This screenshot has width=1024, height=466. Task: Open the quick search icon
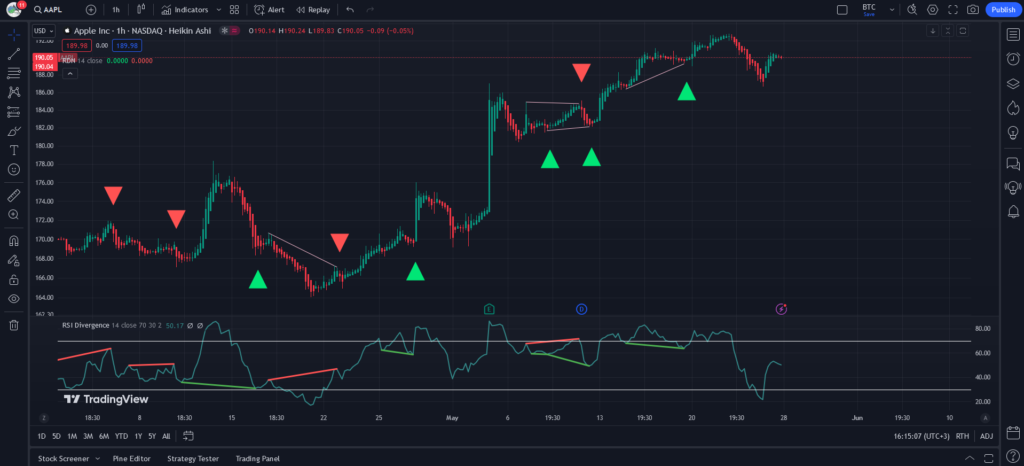(912, 10)
